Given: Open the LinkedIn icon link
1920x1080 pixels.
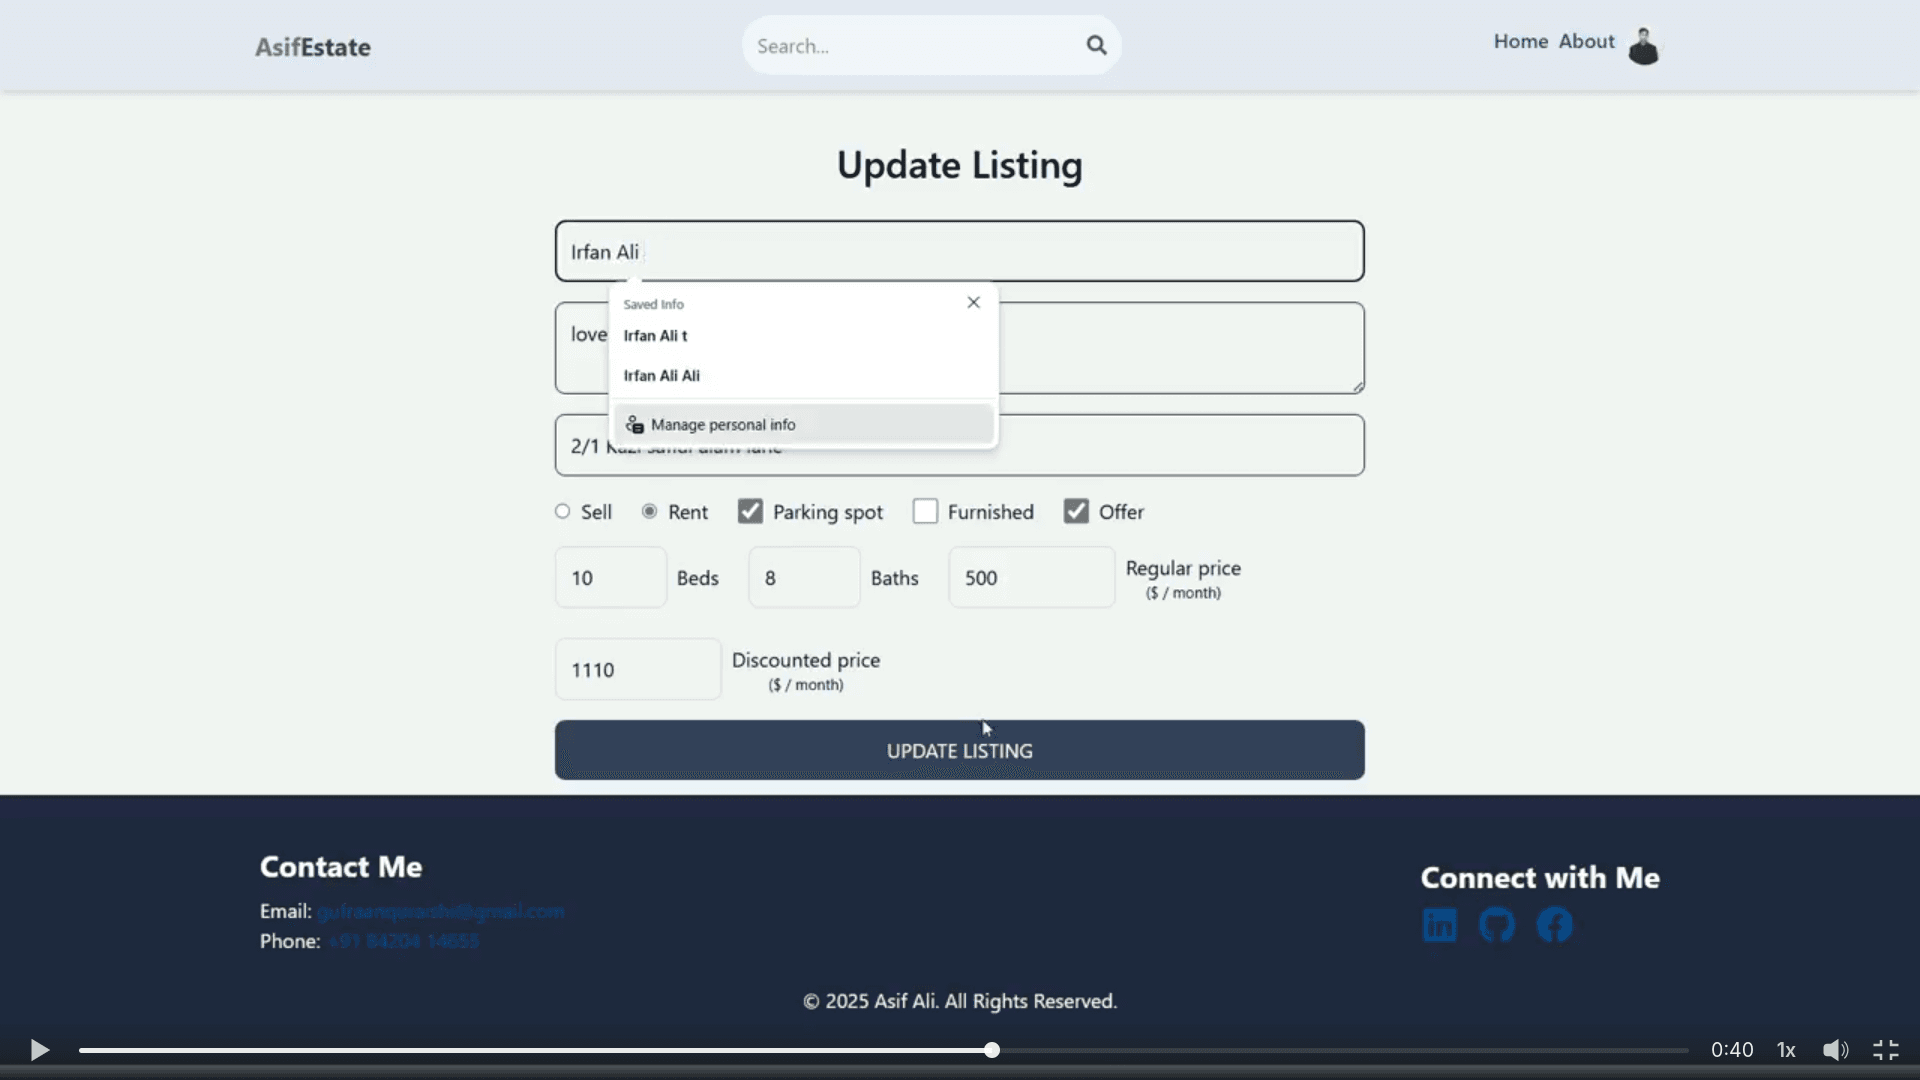Looking at the screenshot, I should [x=1439, y=925].
